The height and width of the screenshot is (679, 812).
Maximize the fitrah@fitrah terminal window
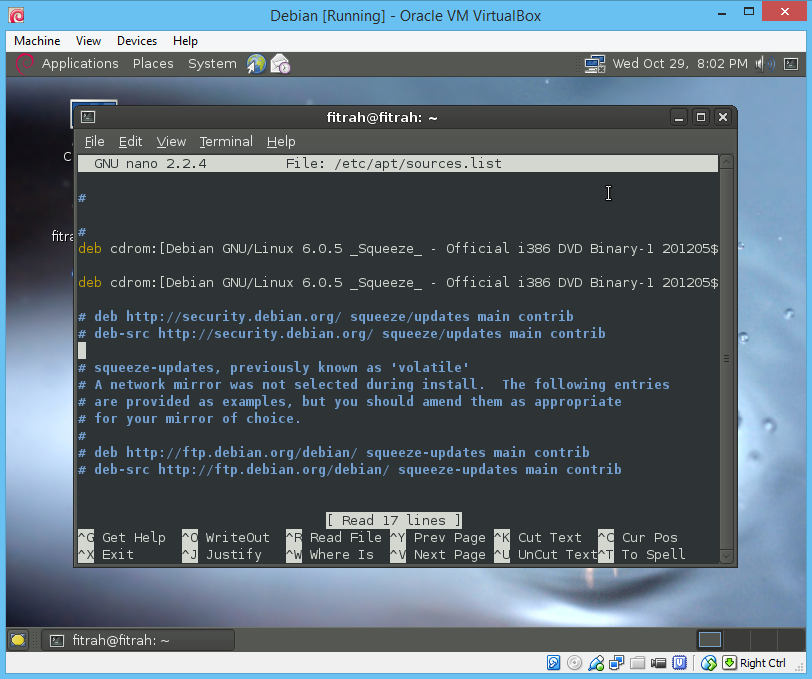pos(701,118)
